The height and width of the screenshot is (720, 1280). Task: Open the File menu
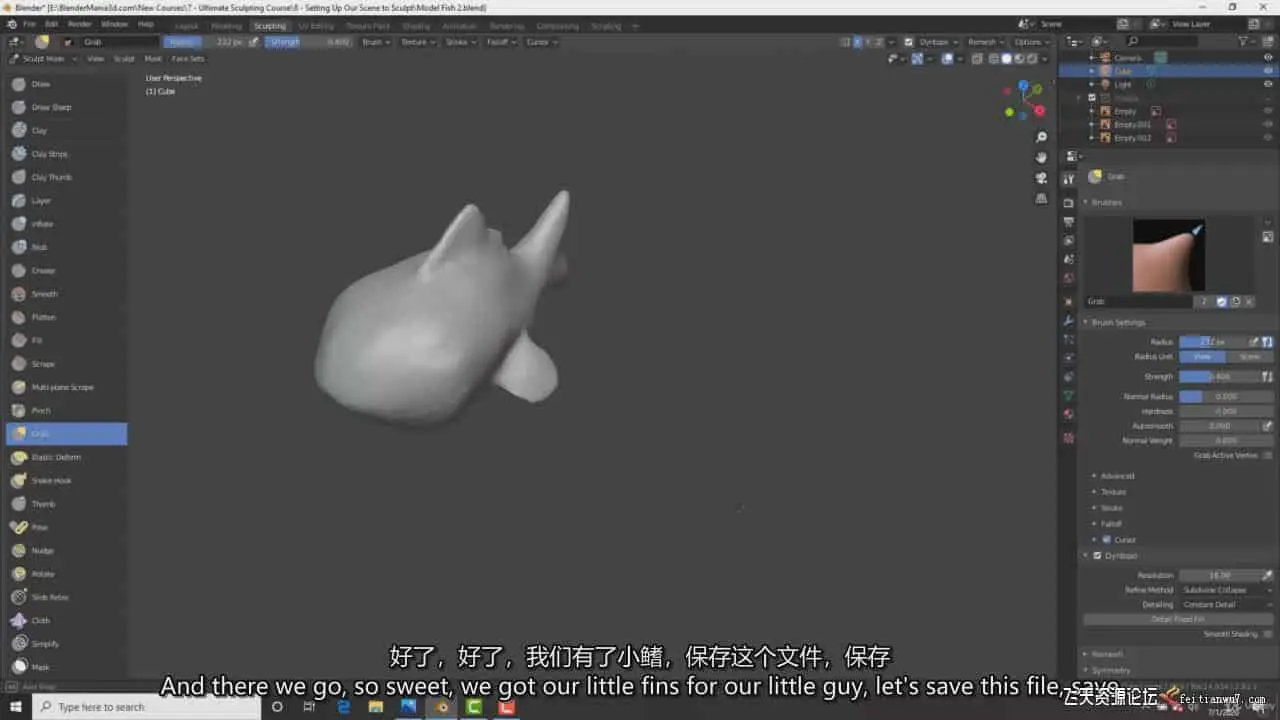pos(29,23)
